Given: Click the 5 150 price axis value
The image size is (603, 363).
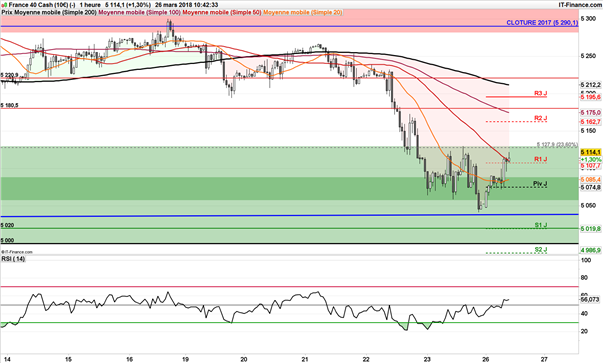Looking at the screenshot, I should (x=588, y=131).
